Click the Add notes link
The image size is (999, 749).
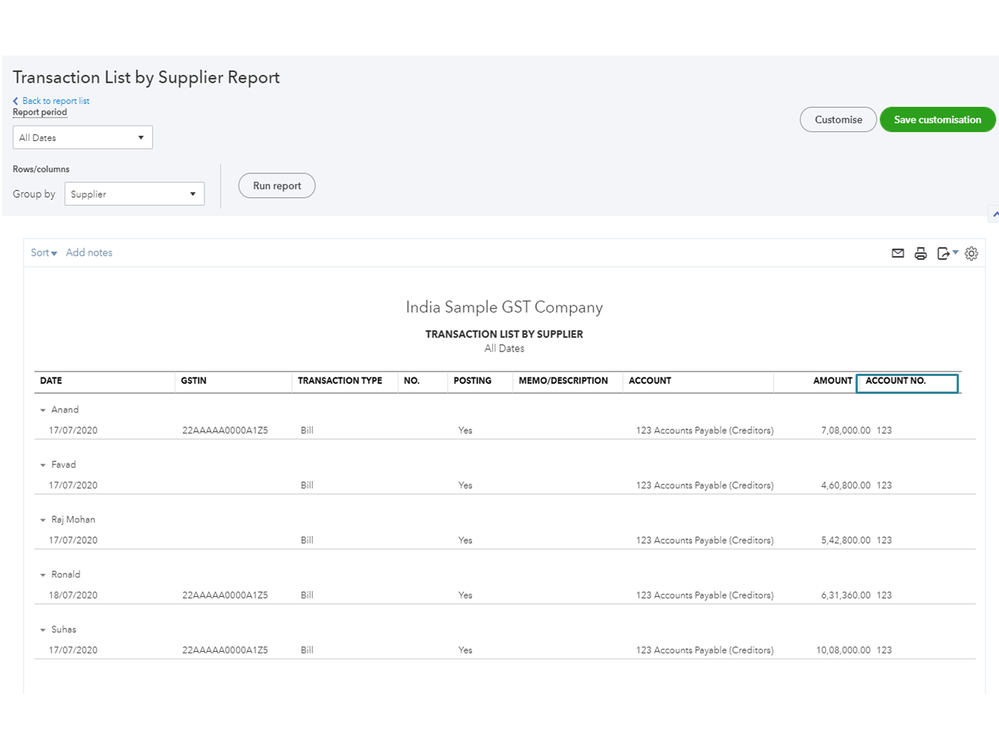(x=89, y=253)
